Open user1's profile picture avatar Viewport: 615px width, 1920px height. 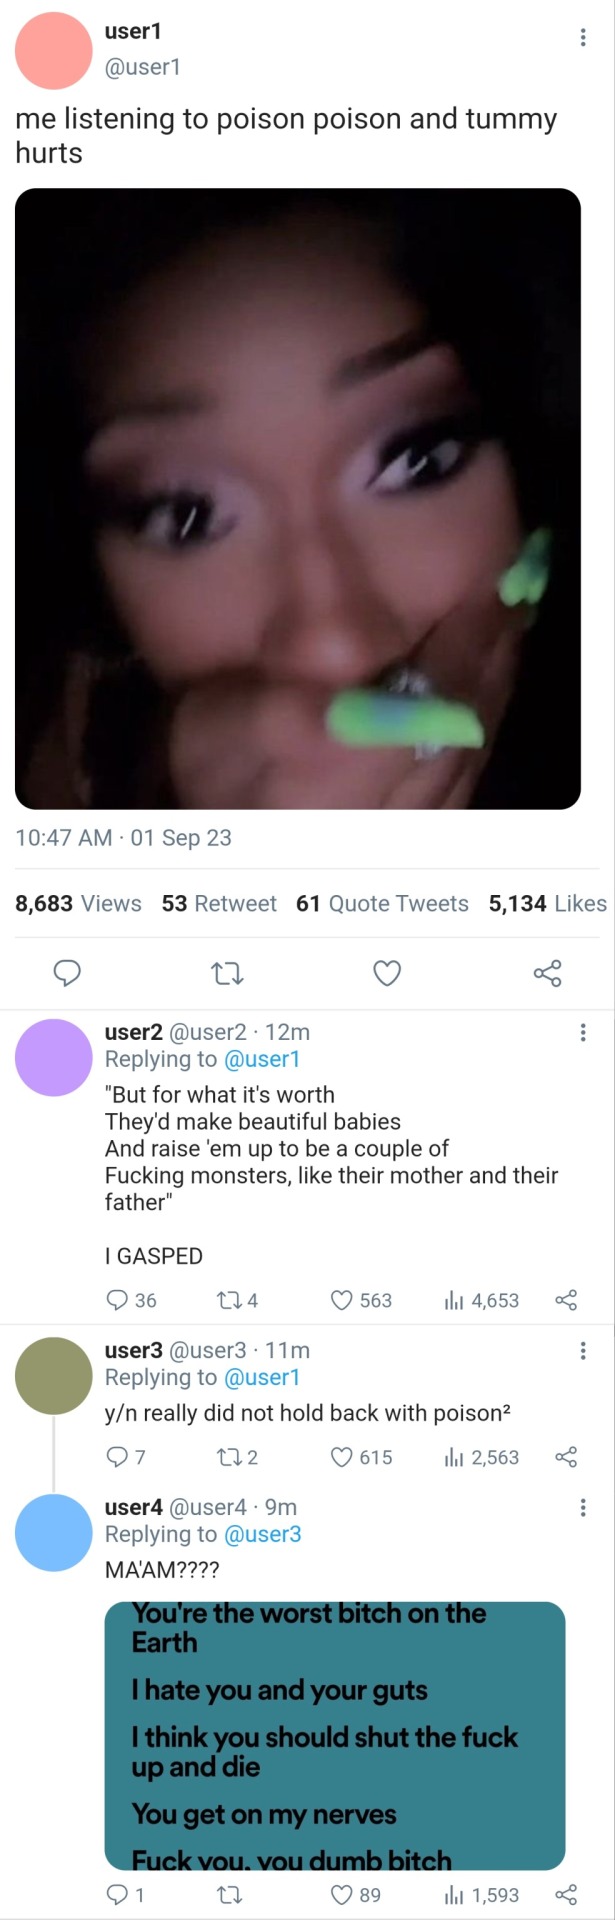[x=54, y=50]
